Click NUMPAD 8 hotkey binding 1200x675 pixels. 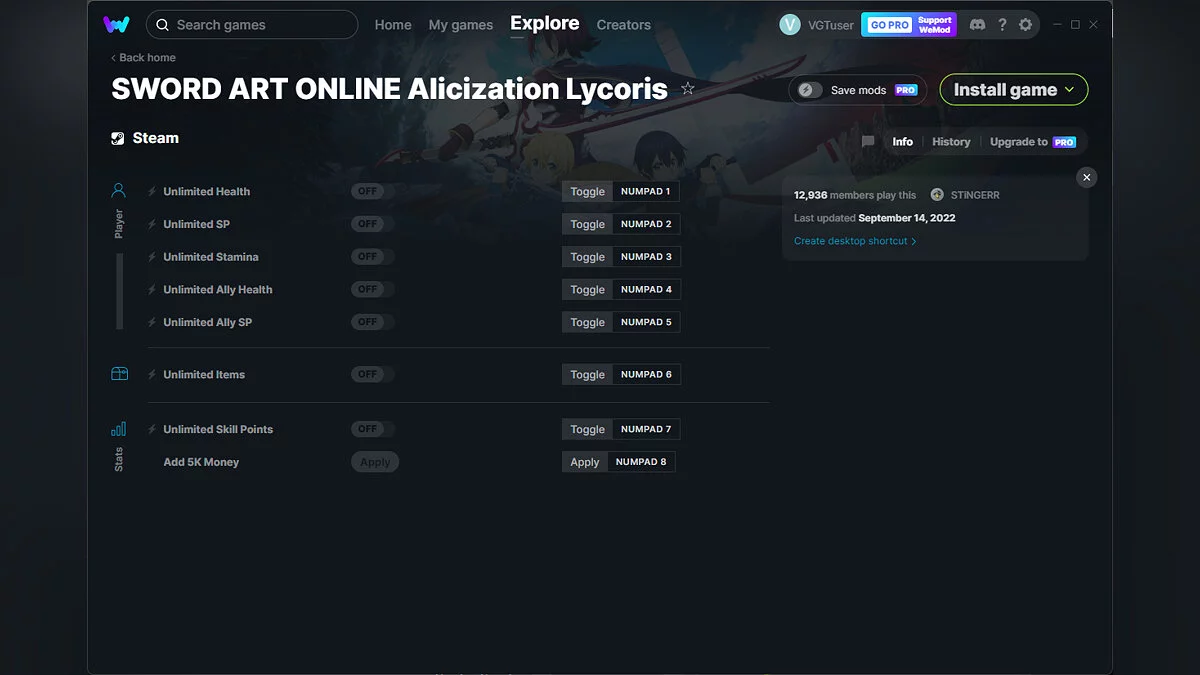tap(641, 462)
